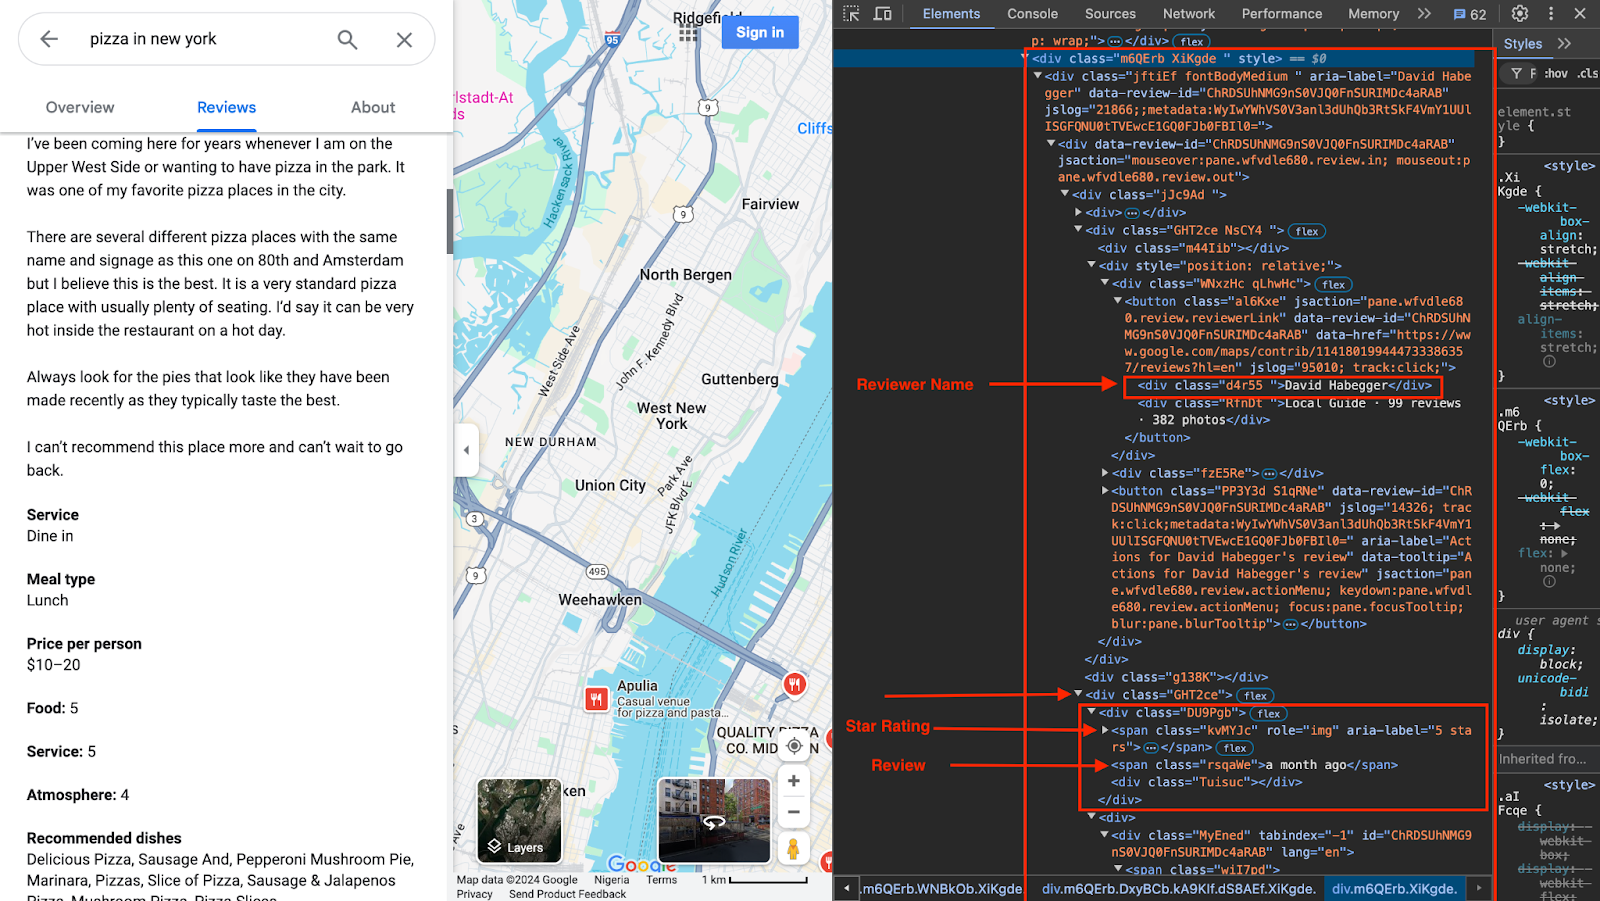This screenshot has width=1600, height=901.
Task: Click the ellipsis in the collapsed div below jJc9Ad
Action: (1132, 213)
